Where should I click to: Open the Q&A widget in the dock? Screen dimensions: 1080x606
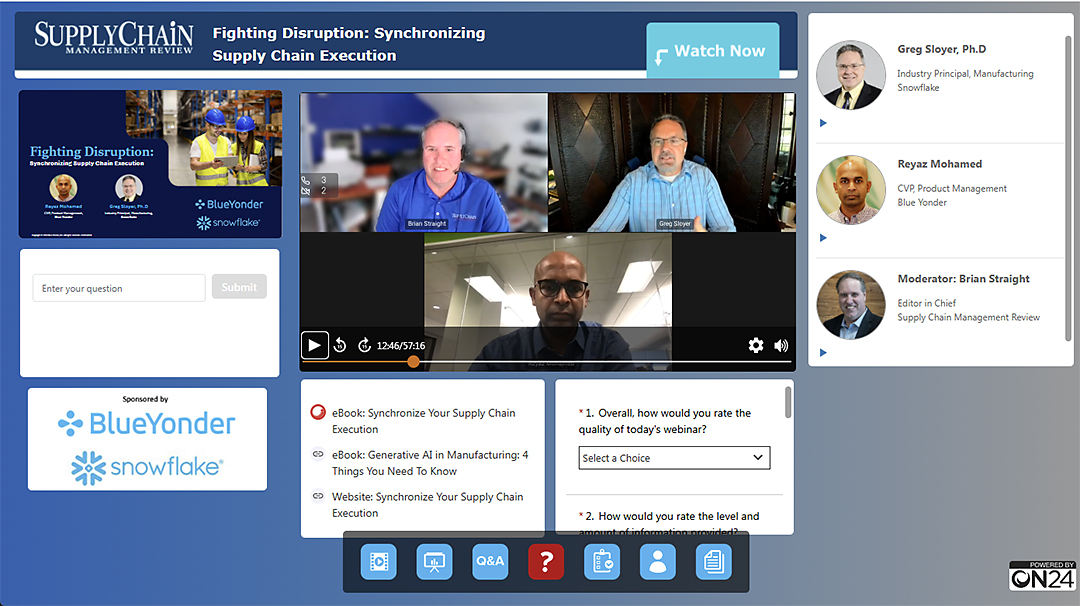490,561
